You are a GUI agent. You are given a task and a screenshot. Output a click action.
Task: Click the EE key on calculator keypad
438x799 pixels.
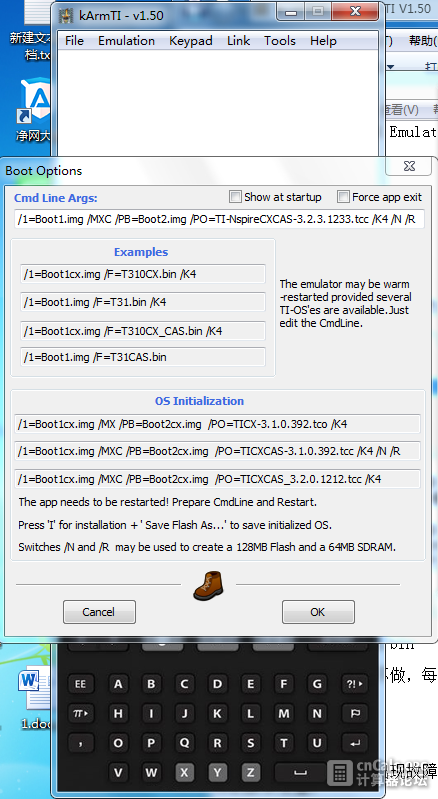click(x=80, y=684)
